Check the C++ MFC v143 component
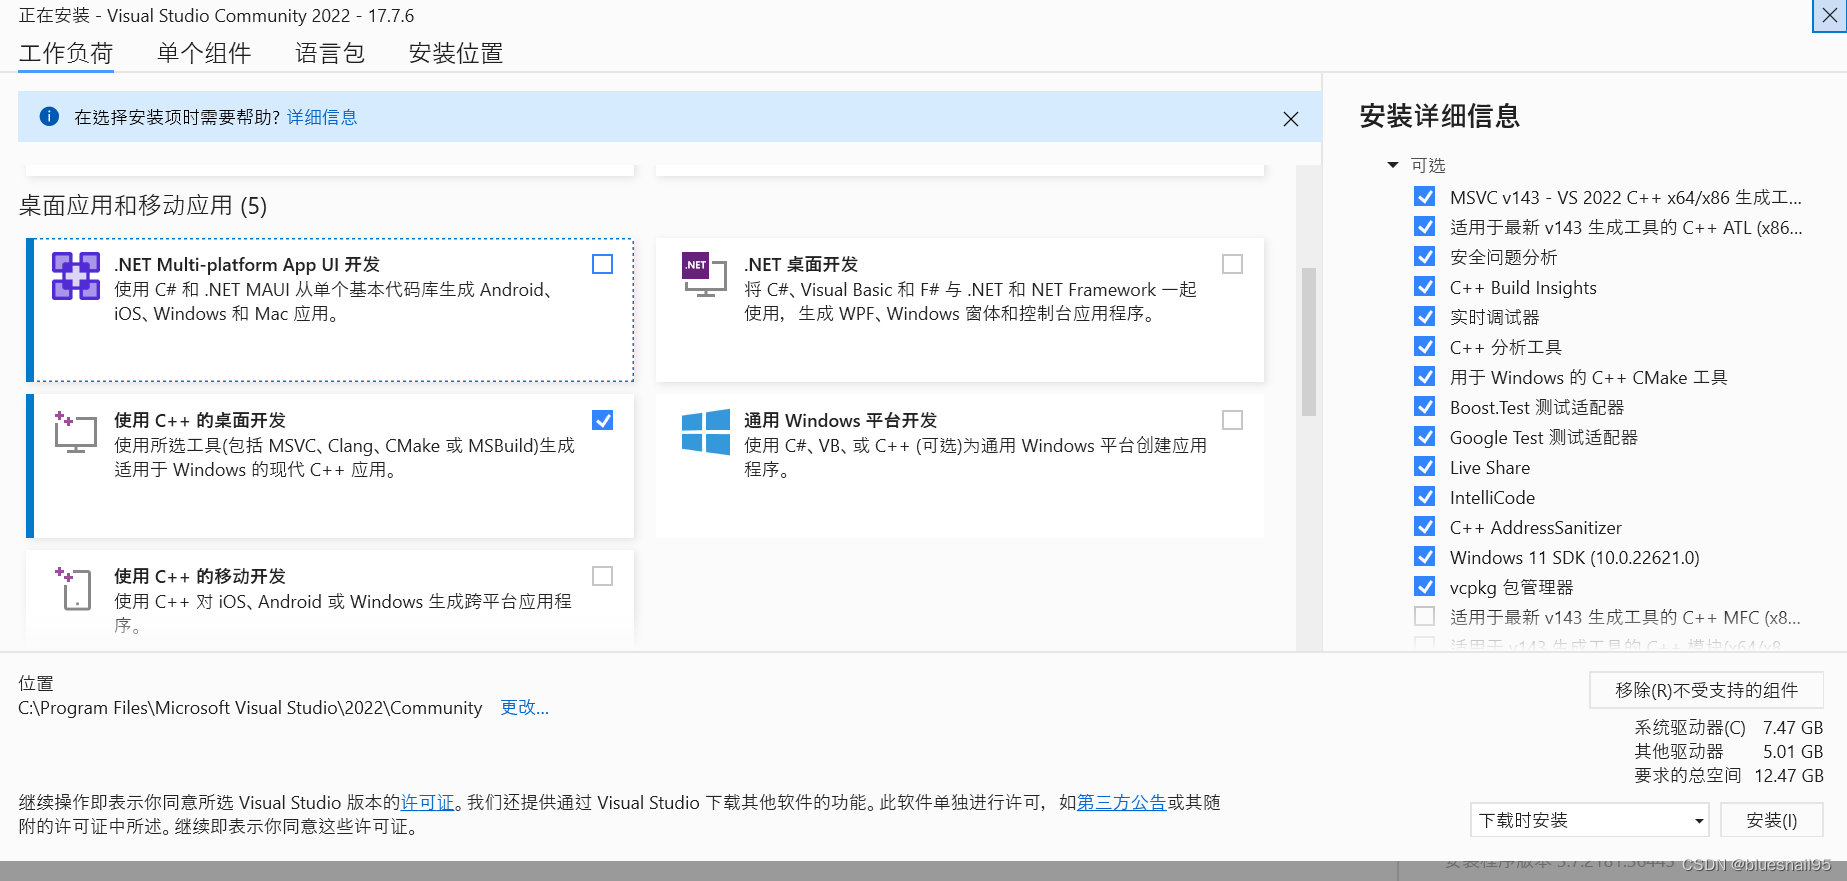The width and height of the screenshot is (1847, 881). pos(1425,616)
